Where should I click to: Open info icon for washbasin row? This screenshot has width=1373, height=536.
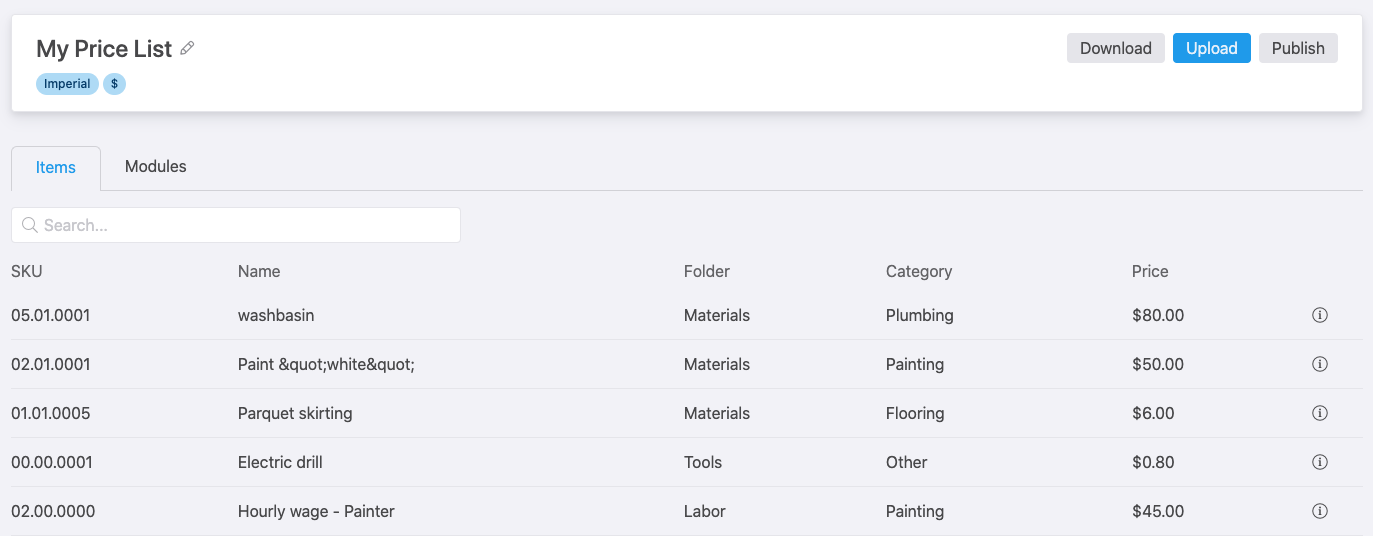pyautogui.click(x=1319, y=315)
